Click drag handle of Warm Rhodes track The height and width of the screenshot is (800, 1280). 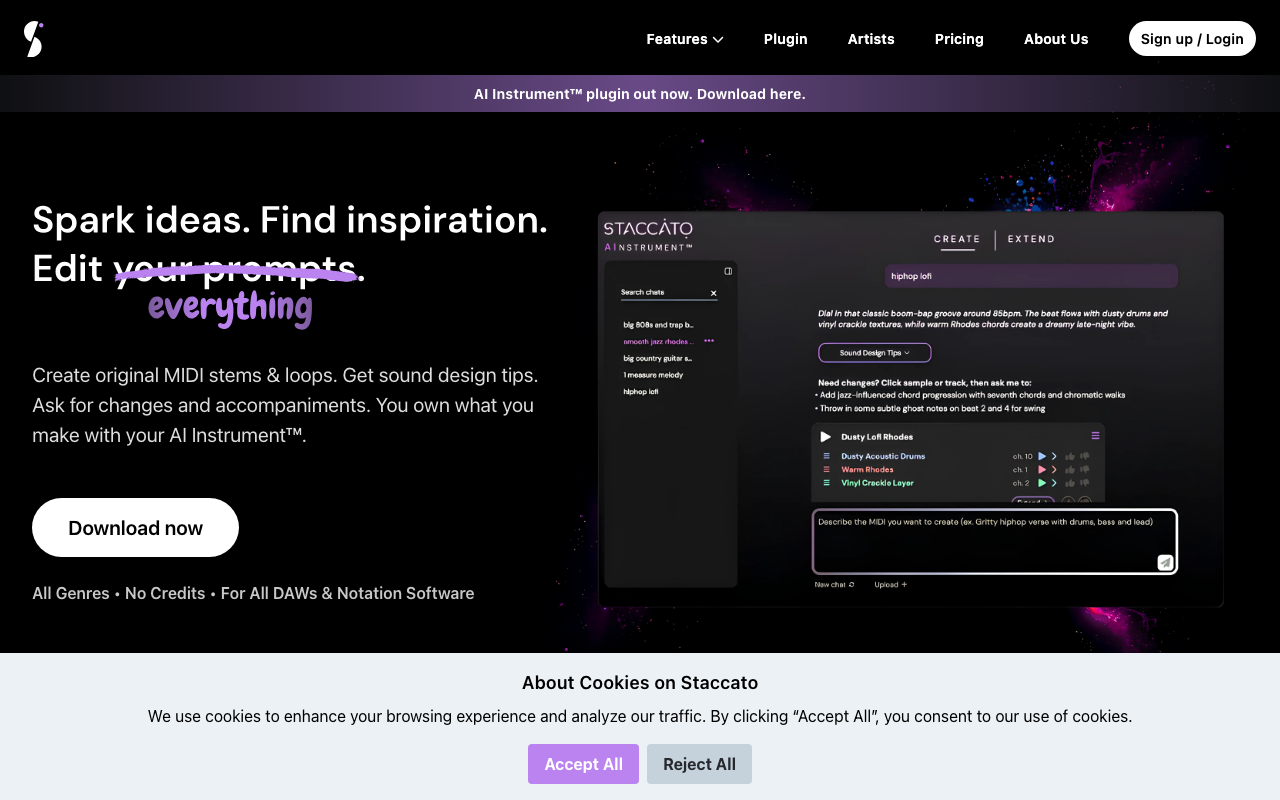[x=826, y=470]
